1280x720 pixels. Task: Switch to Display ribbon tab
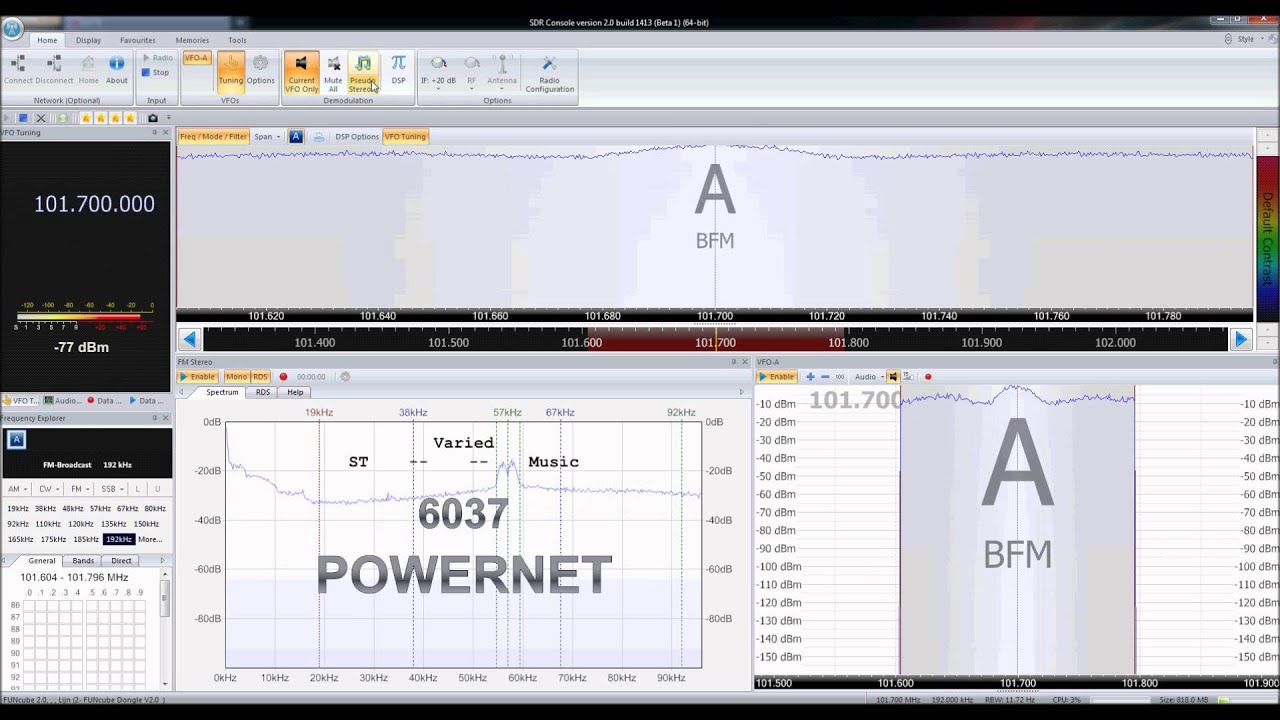(88, 40)
